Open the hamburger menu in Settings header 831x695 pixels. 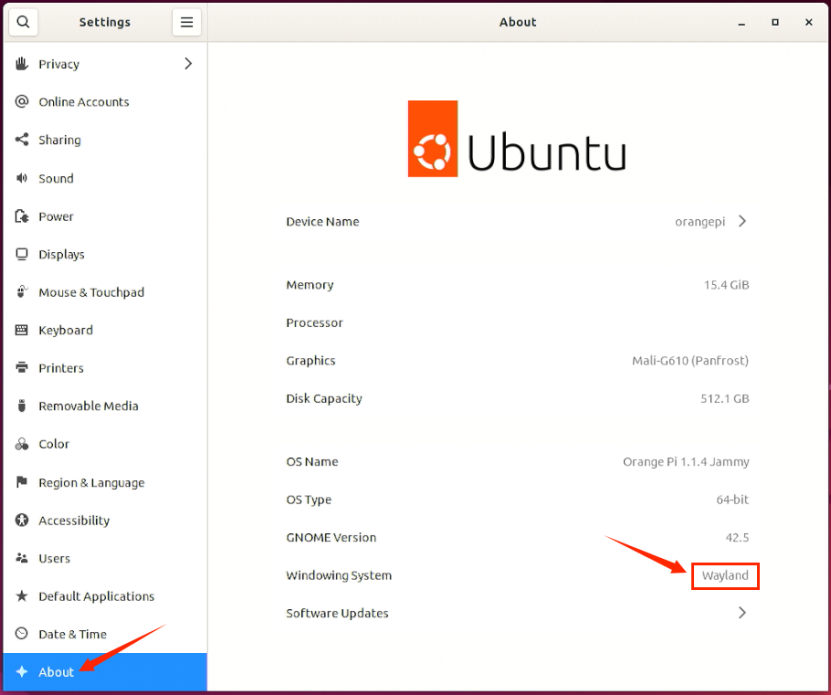(187, 22)
